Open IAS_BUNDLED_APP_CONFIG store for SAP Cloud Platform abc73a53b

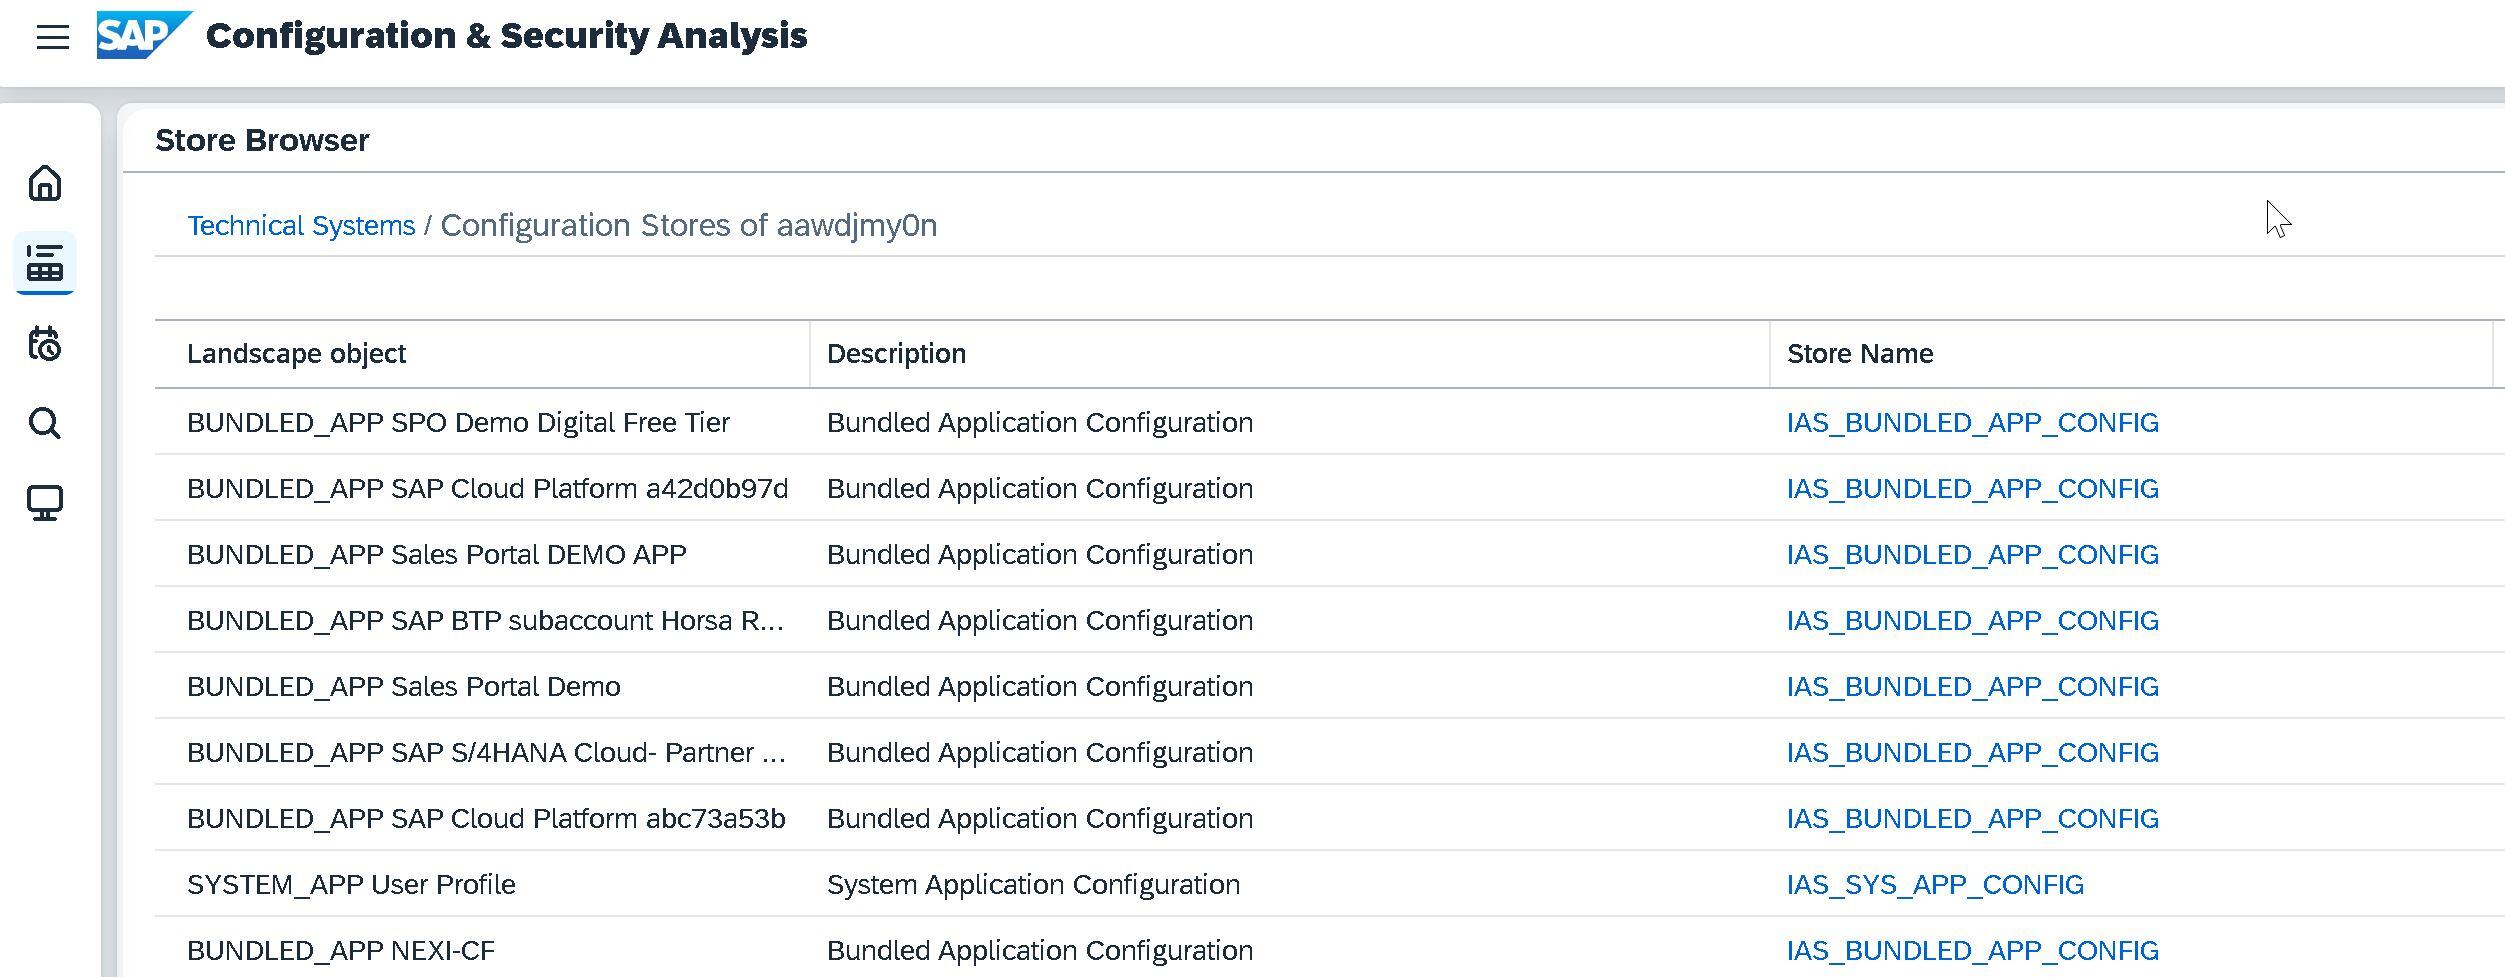tap(1972, 818)
